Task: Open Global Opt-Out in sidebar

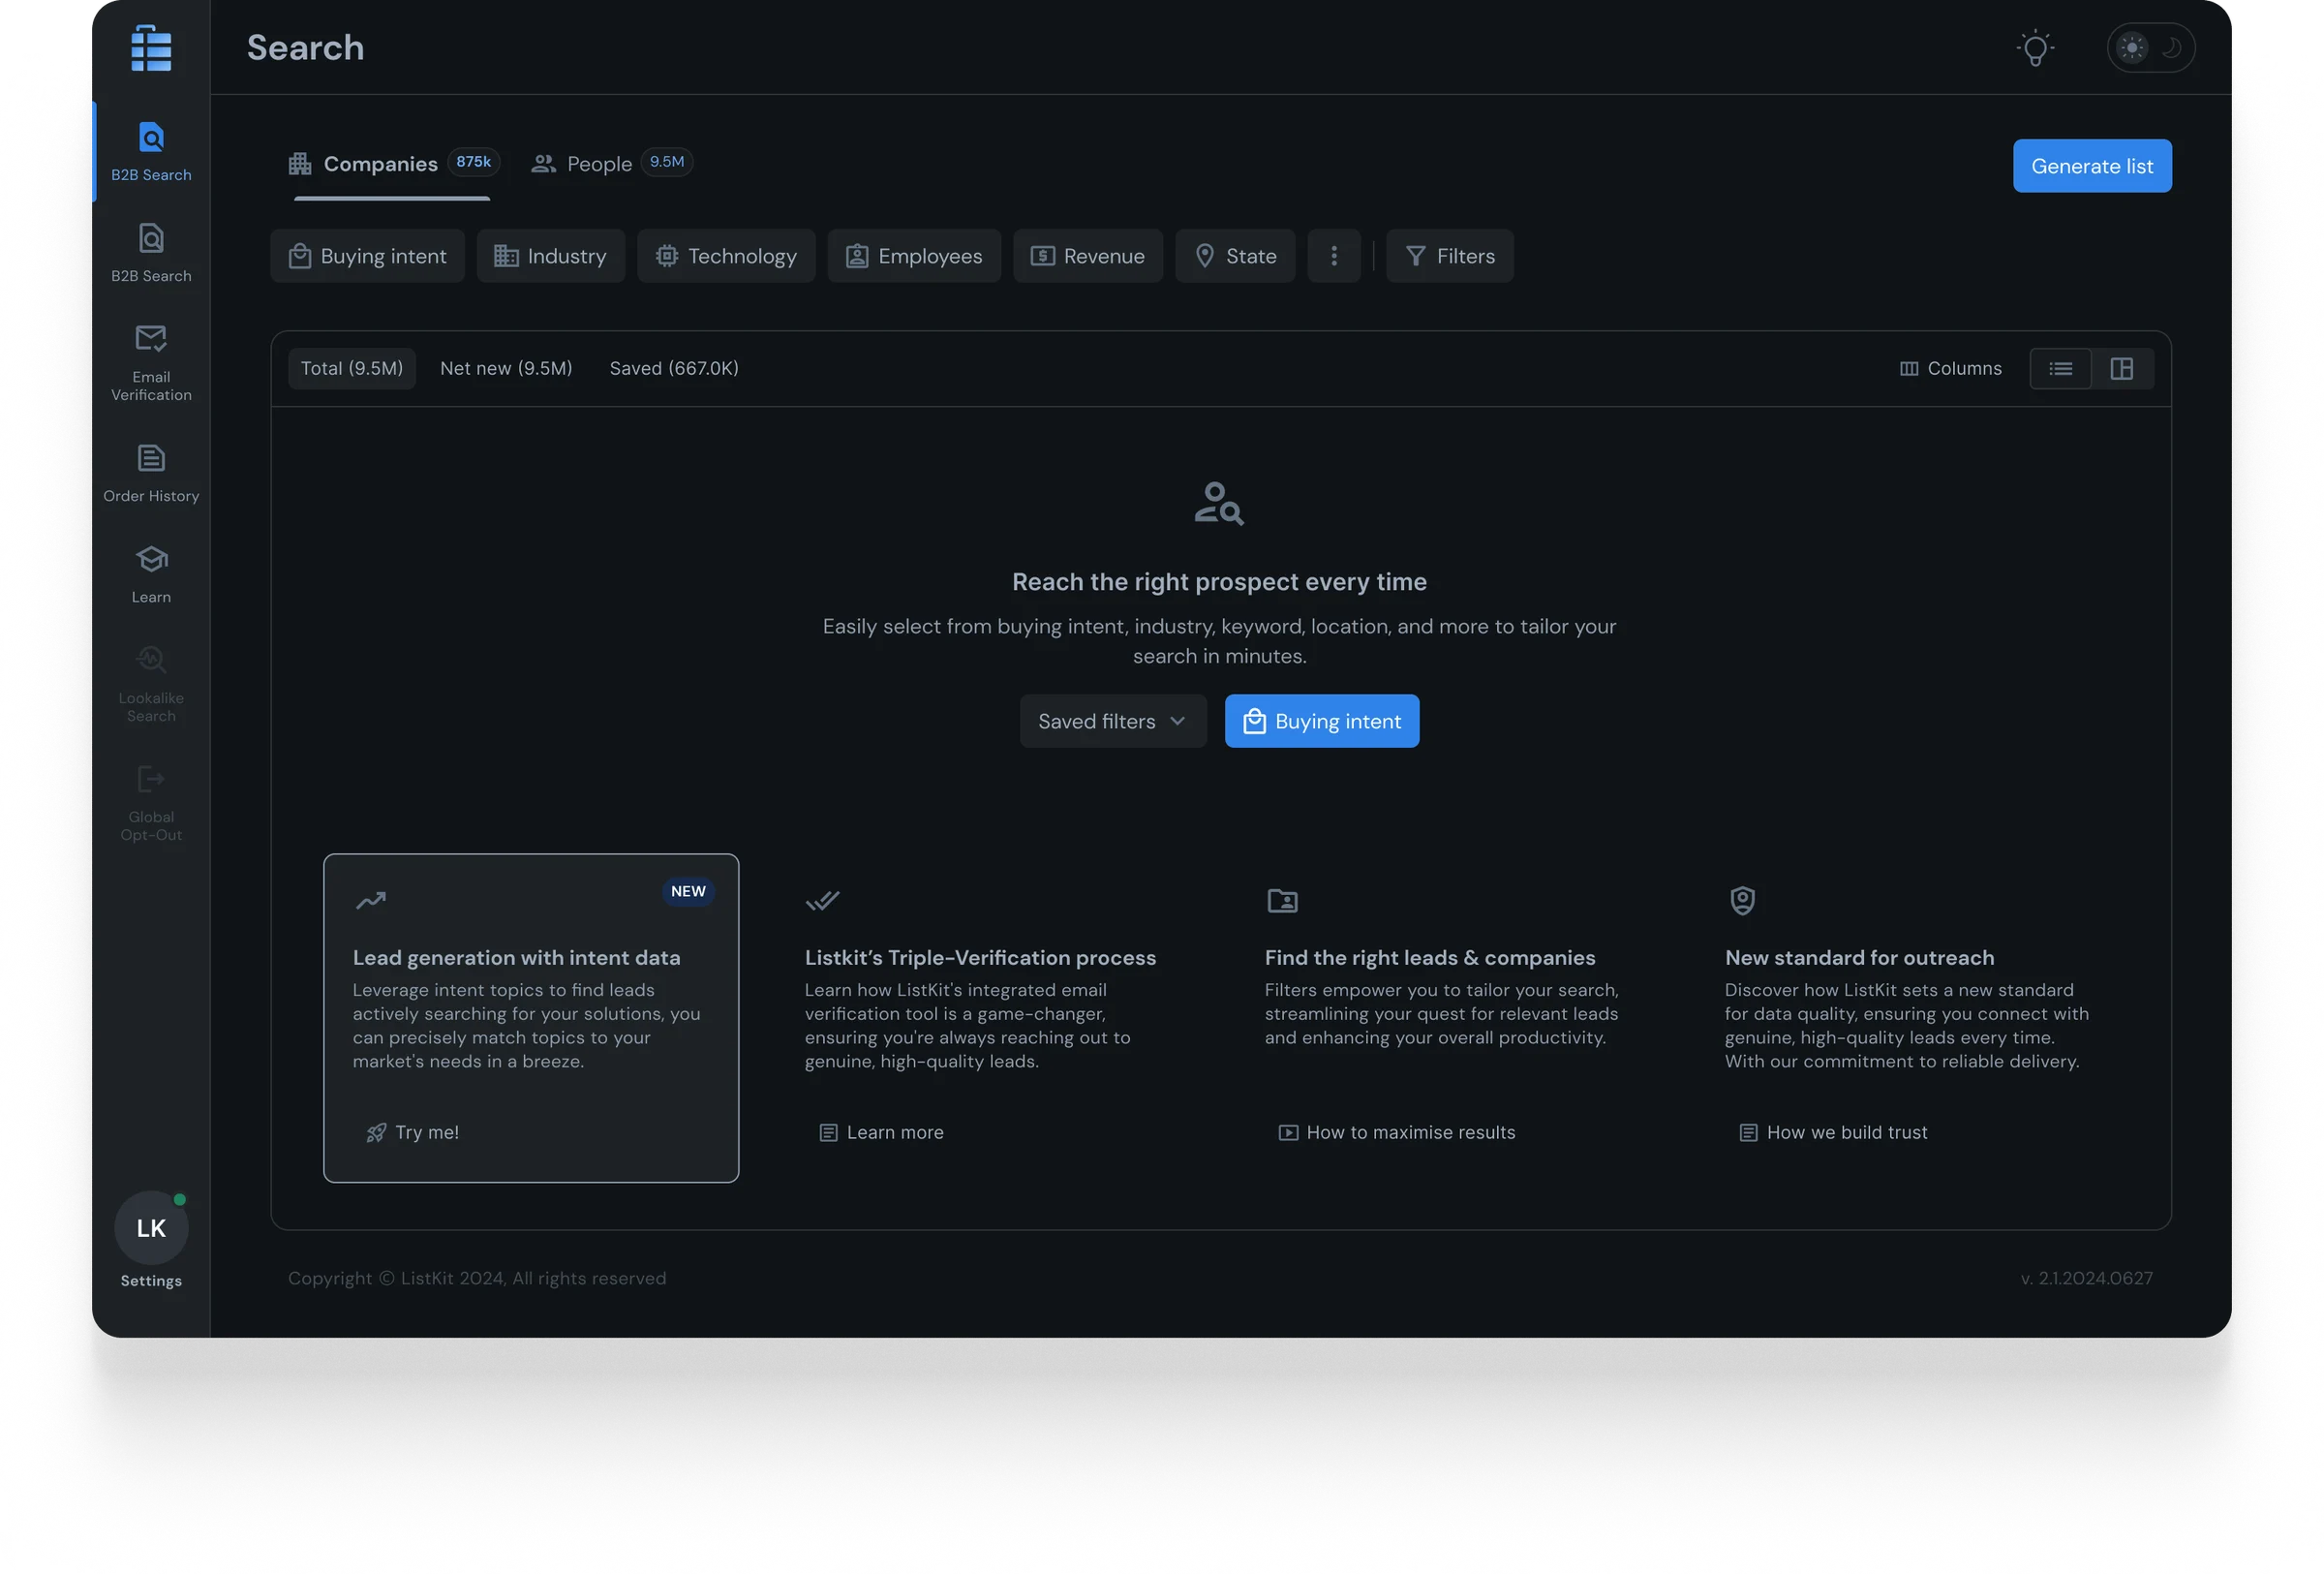Action: [x=151, y=803]
